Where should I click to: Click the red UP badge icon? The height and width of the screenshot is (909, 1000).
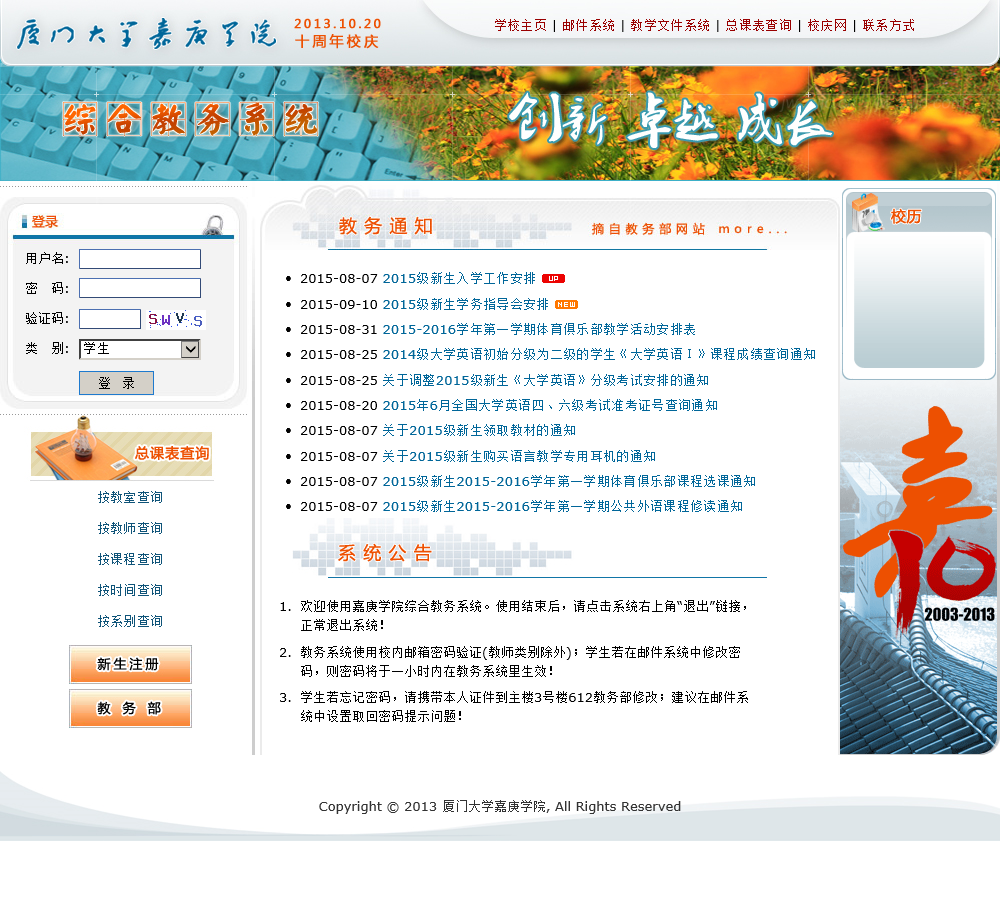[x=554, y=279]
